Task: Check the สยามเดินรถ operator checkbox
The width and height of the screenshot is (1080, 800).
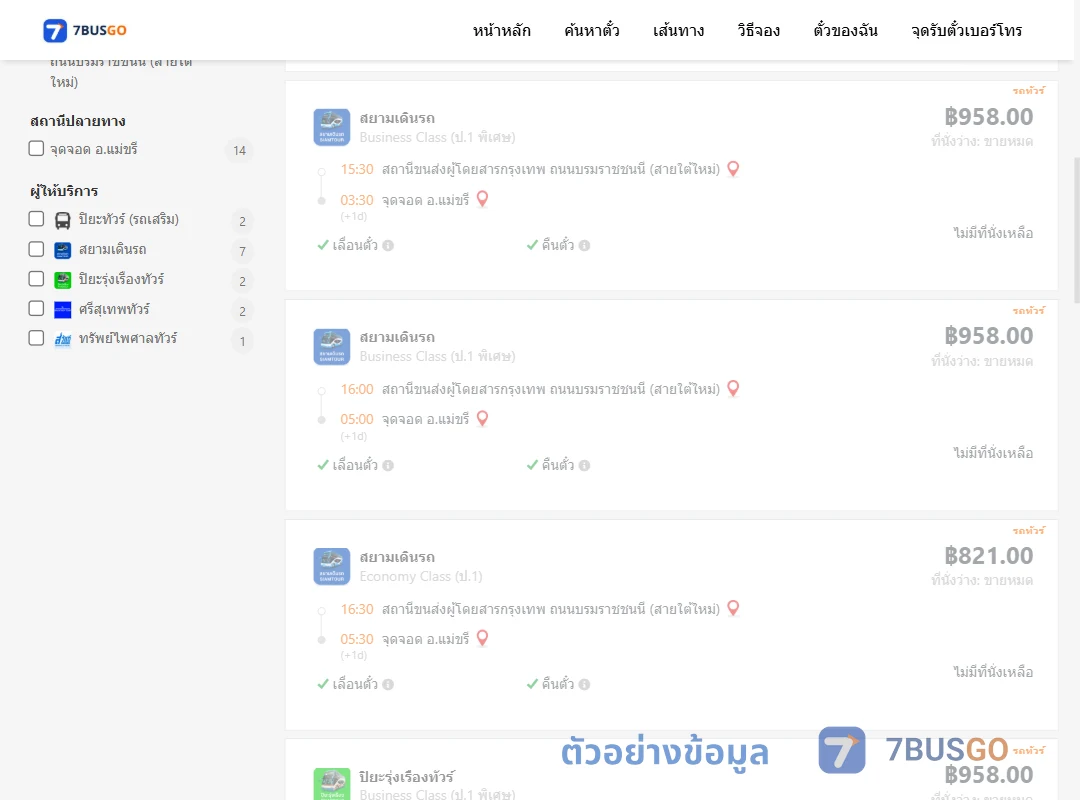Action: click(37, 249)
